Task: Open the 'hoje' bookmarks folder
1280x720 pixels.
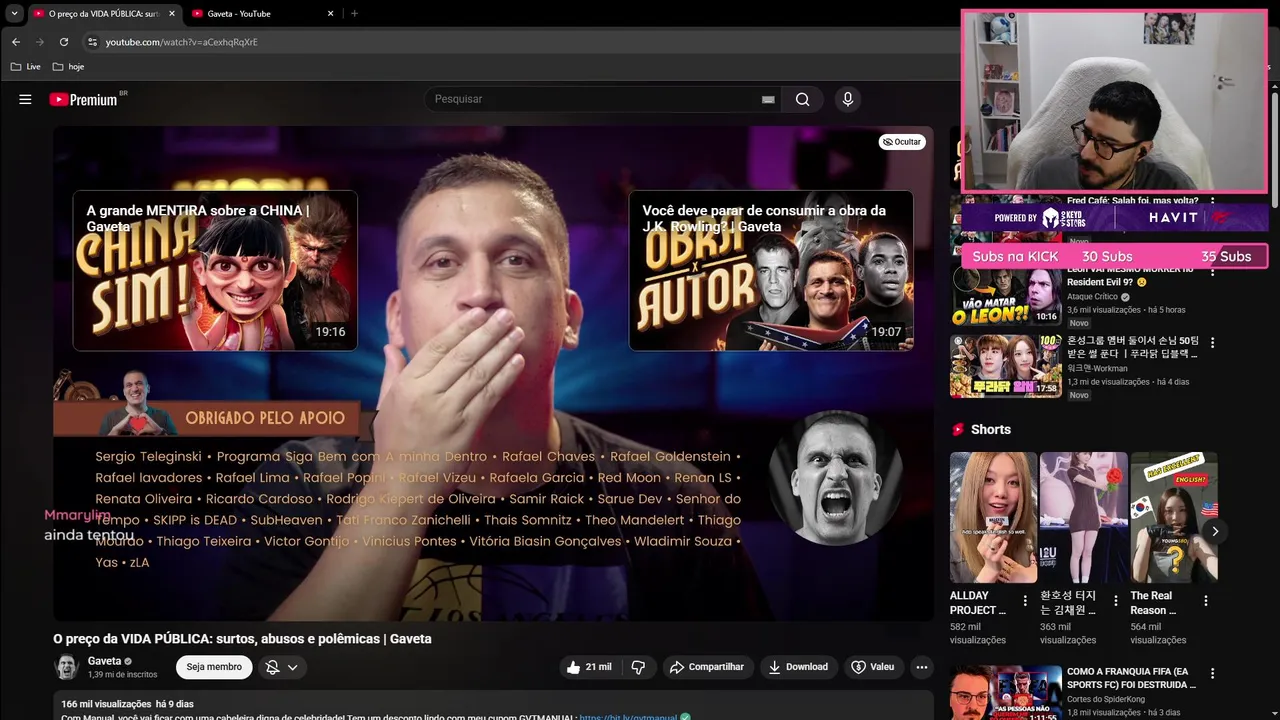Action: [x=68, y=67]
